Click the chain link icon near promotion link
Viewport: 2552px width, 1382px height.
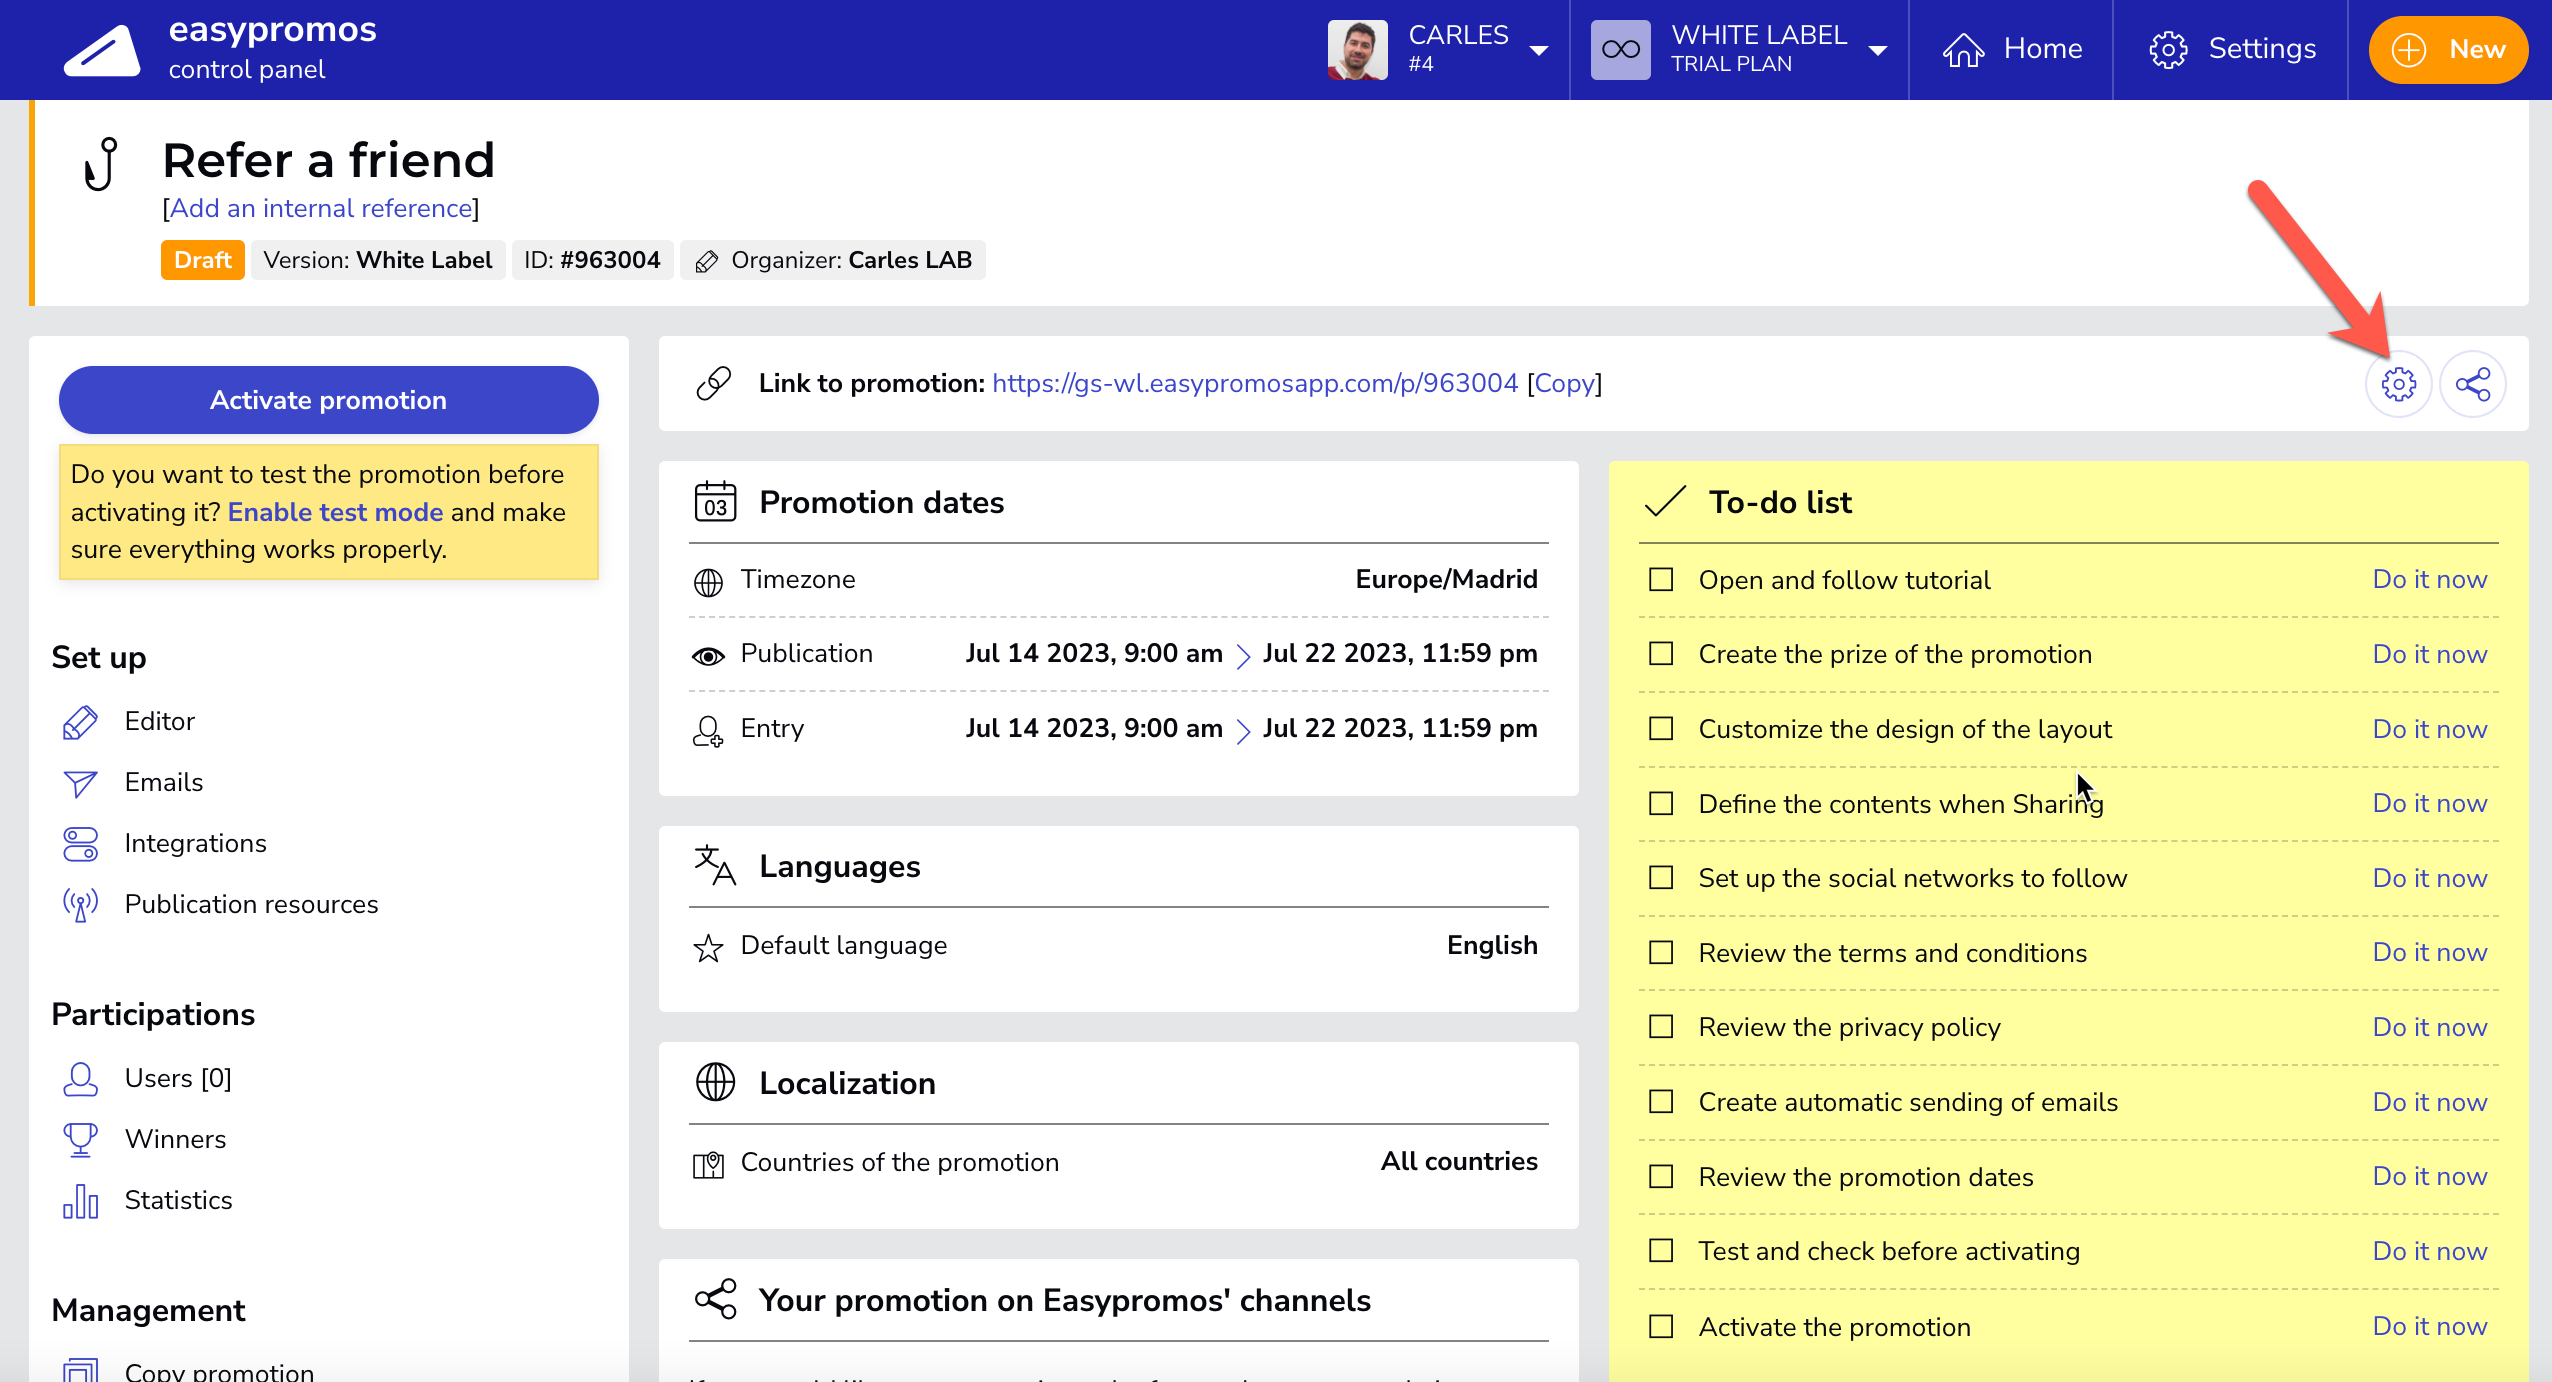(714, 383)
